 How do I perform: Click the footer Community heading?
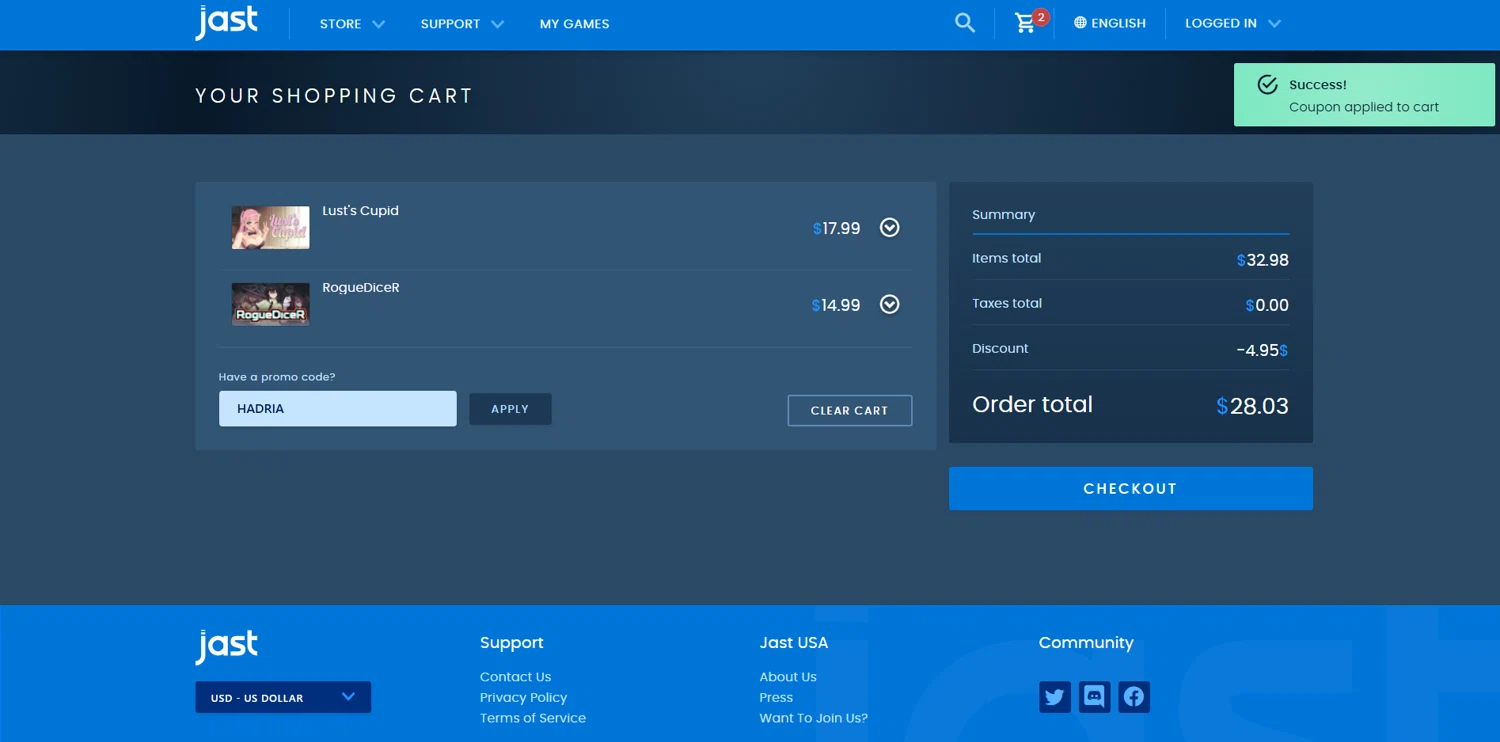tap(1086, 643)
